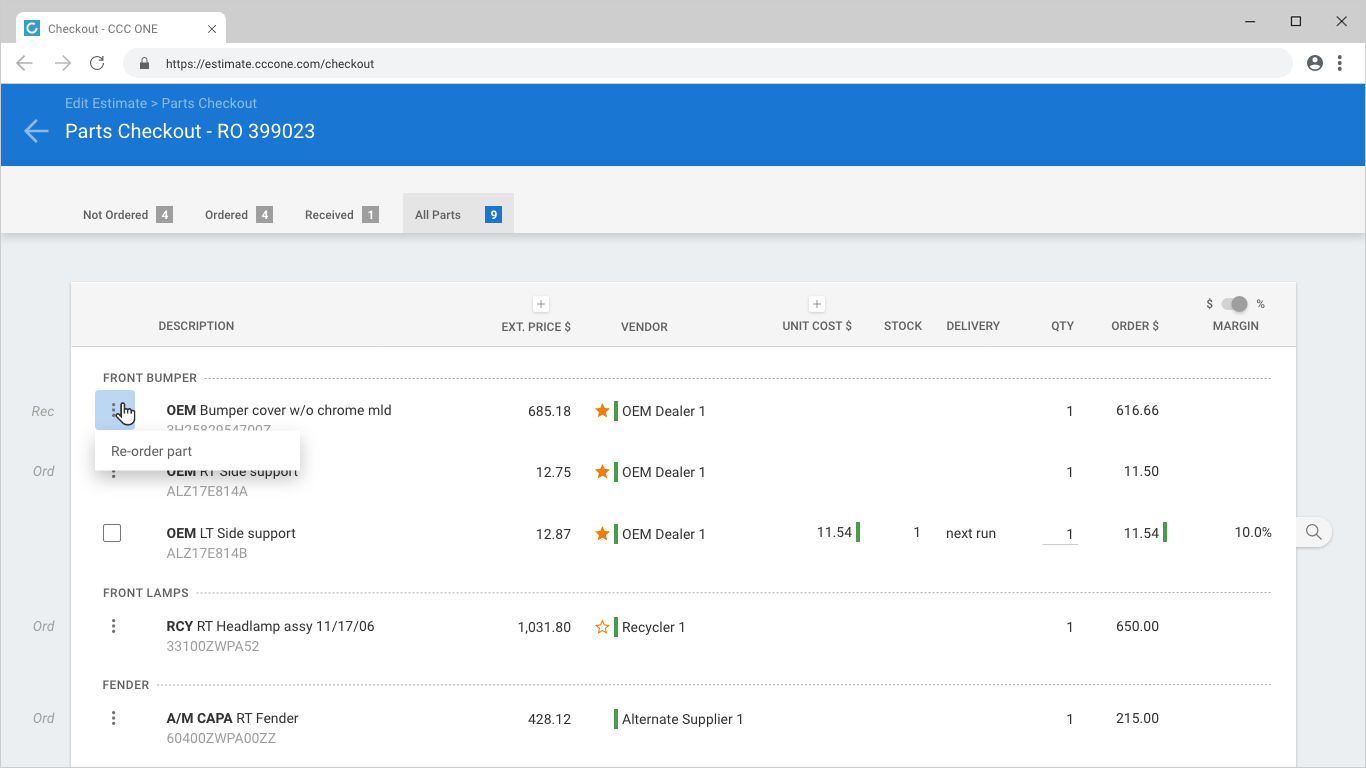Click the 685.18 ext. price value

coord(549,411)
